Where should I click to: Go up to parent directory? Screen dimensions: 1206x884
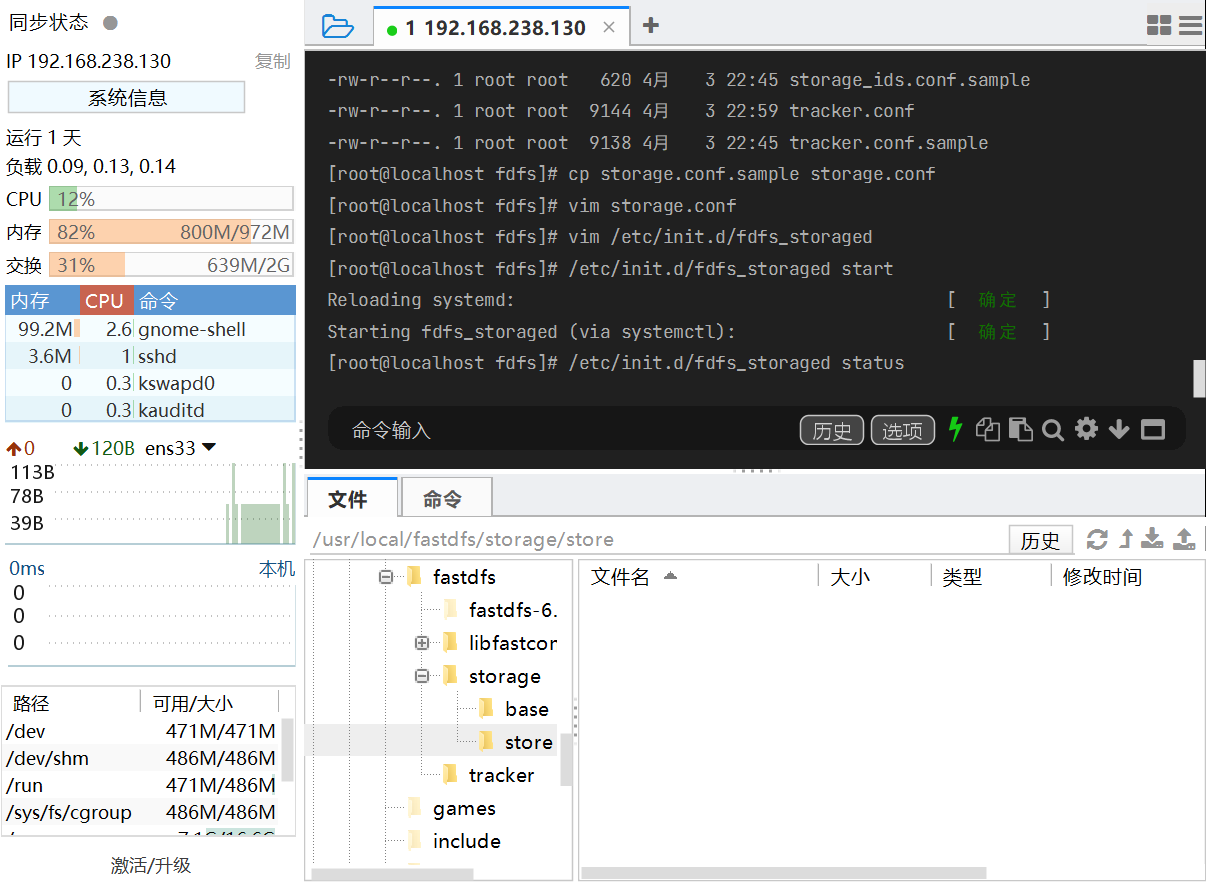(1126, 539)
